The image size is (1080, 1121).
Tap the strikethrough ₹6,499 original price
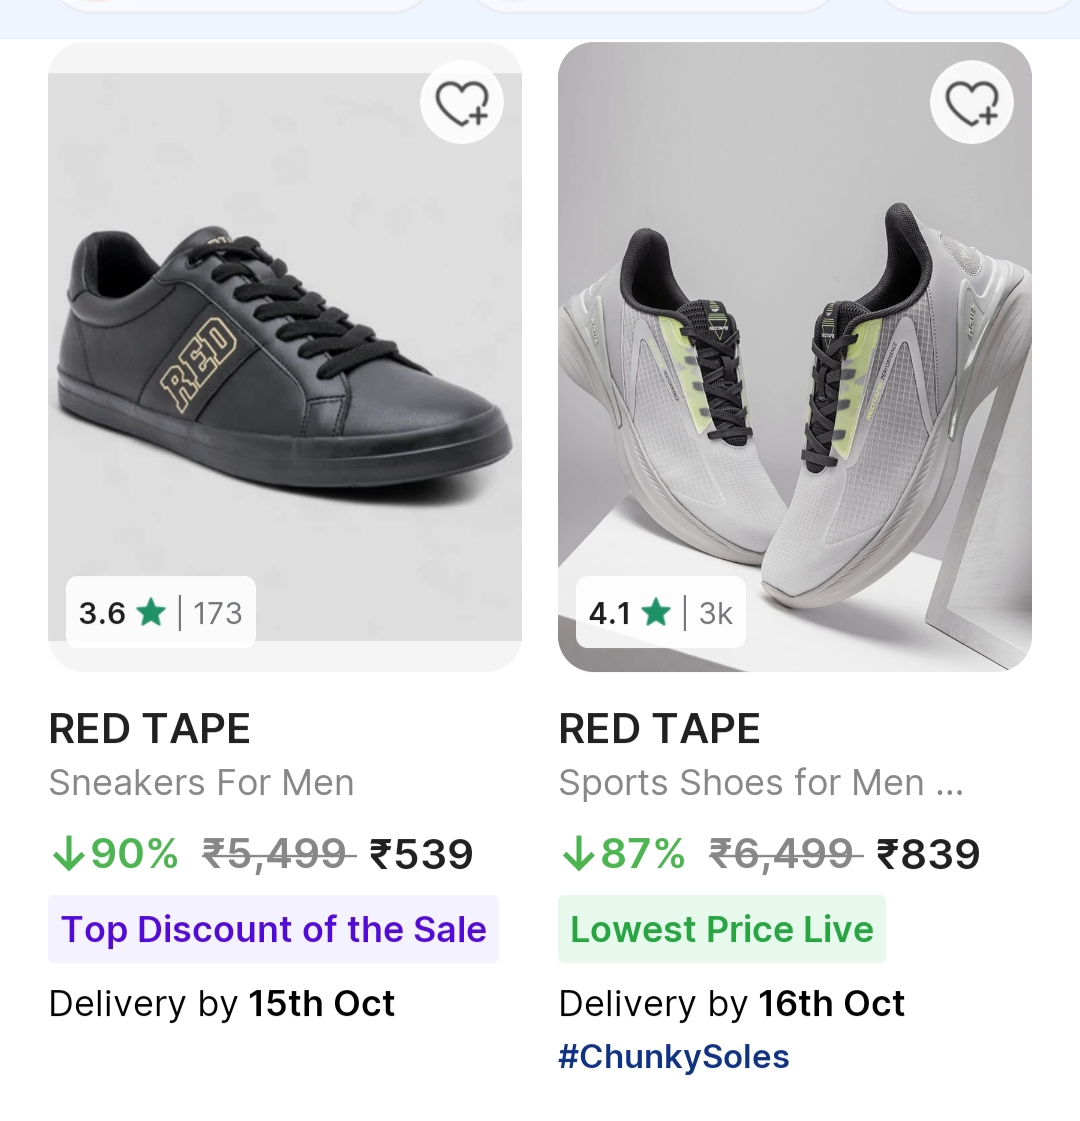tap(785, 854)
